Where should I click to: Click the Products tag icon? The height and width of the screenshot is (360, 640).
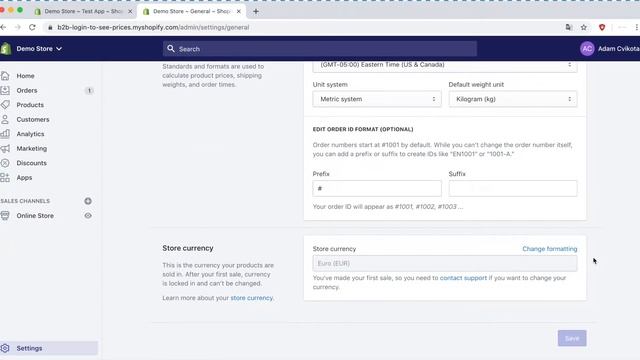click(x=5, y=105)
